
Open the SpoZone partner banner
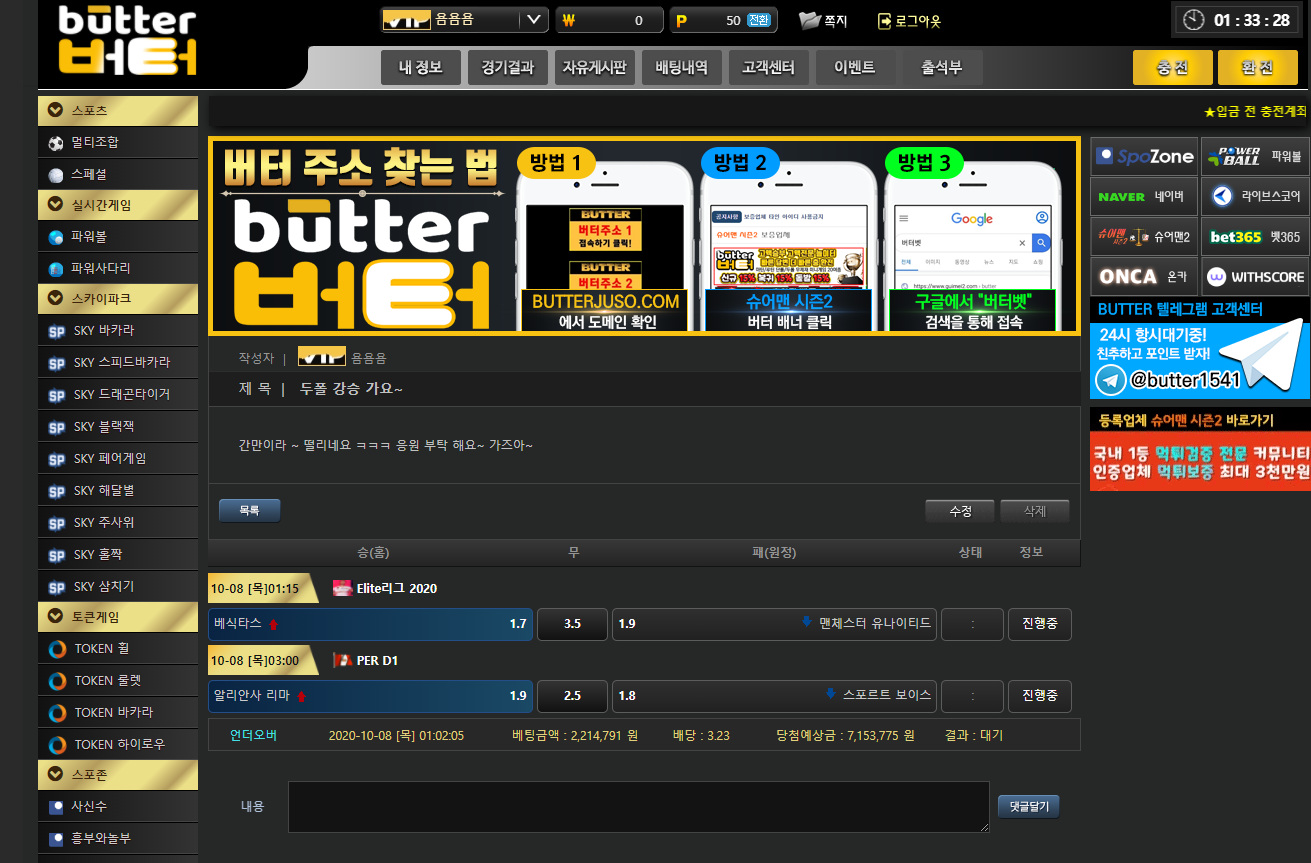1144,156
